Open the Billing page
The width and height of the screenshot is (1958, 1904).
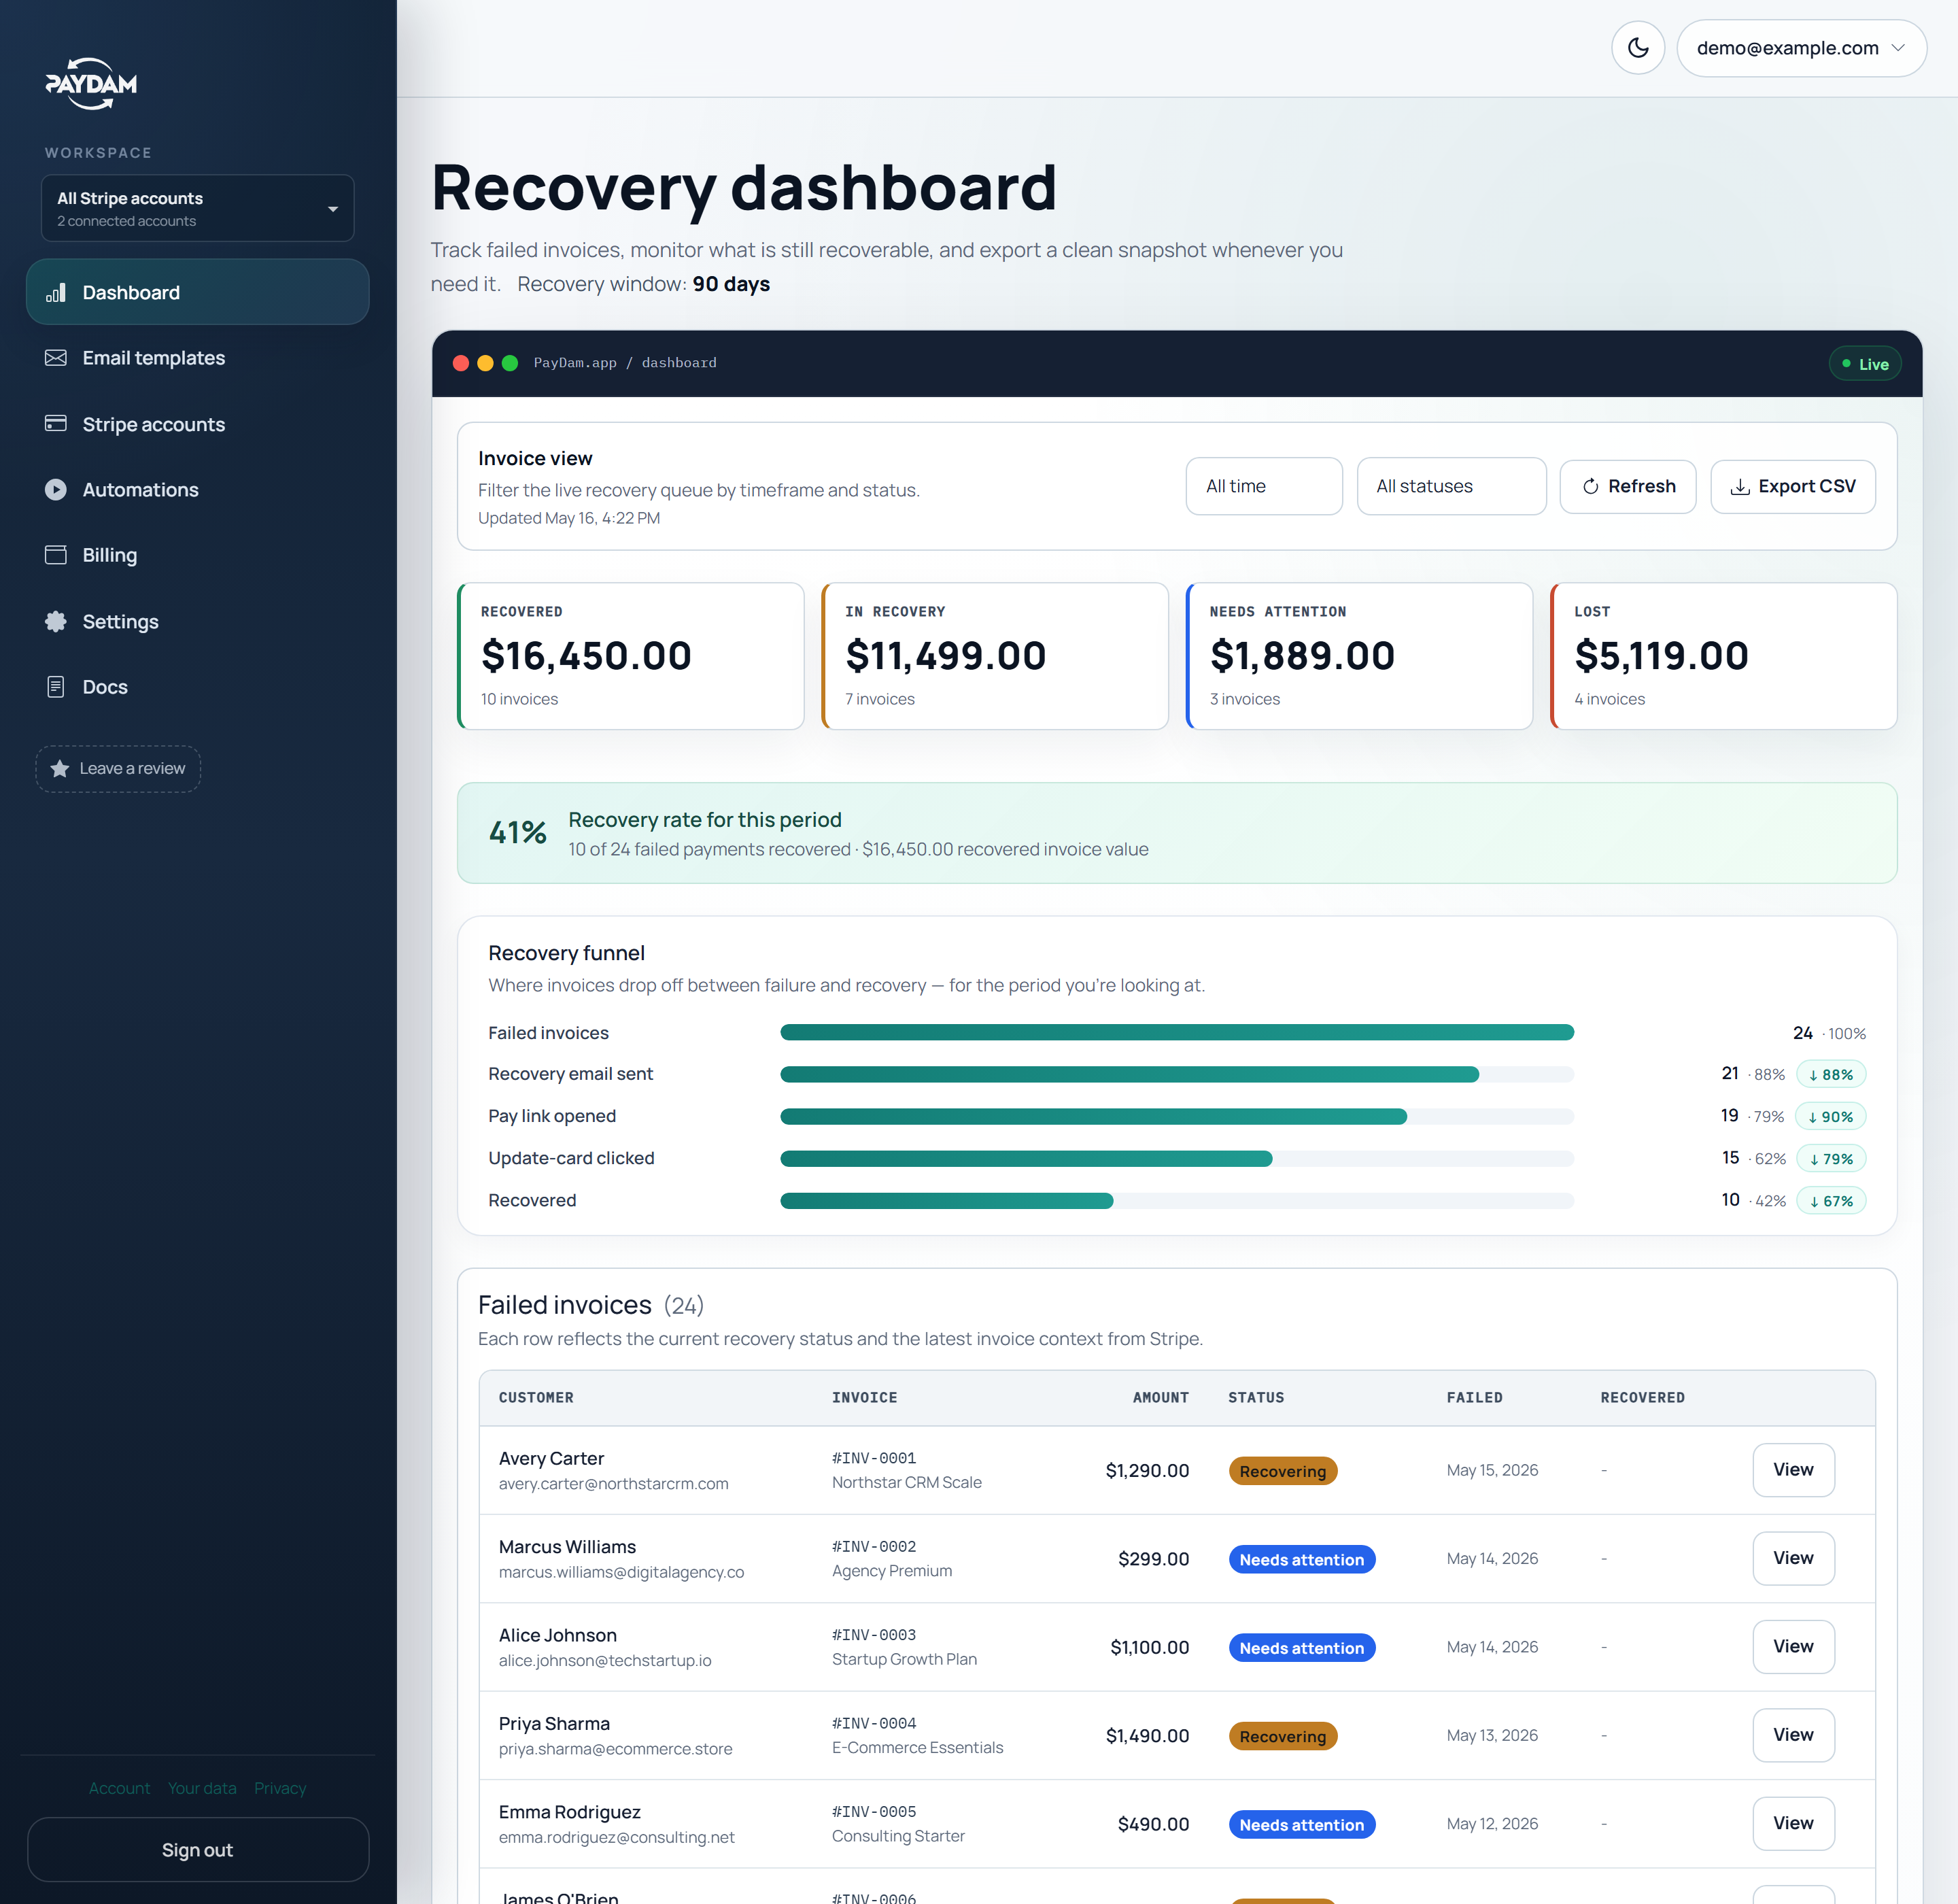click(x=198, y=555)
